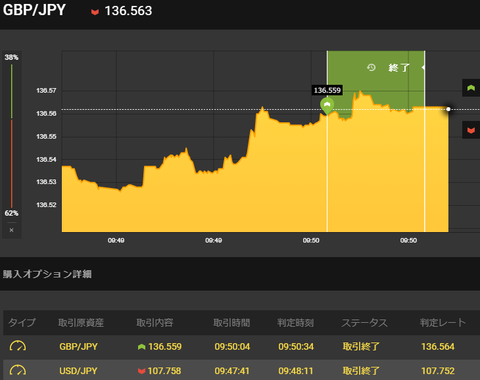The width and height of the screenshot is (480, 380).
Task: Click the small arrow at the green zone's edge
Action: pos(423,67)
